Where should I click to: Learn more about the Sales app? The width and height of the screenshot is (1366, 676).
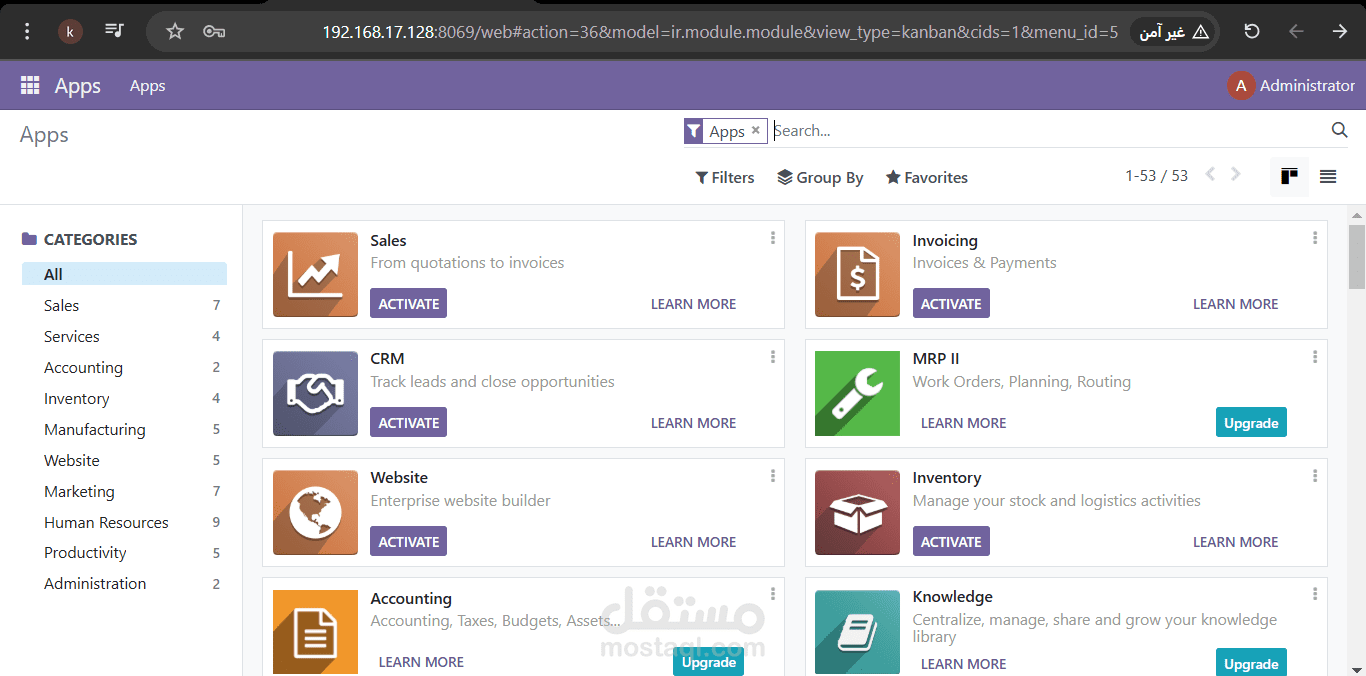pos(693,304)
